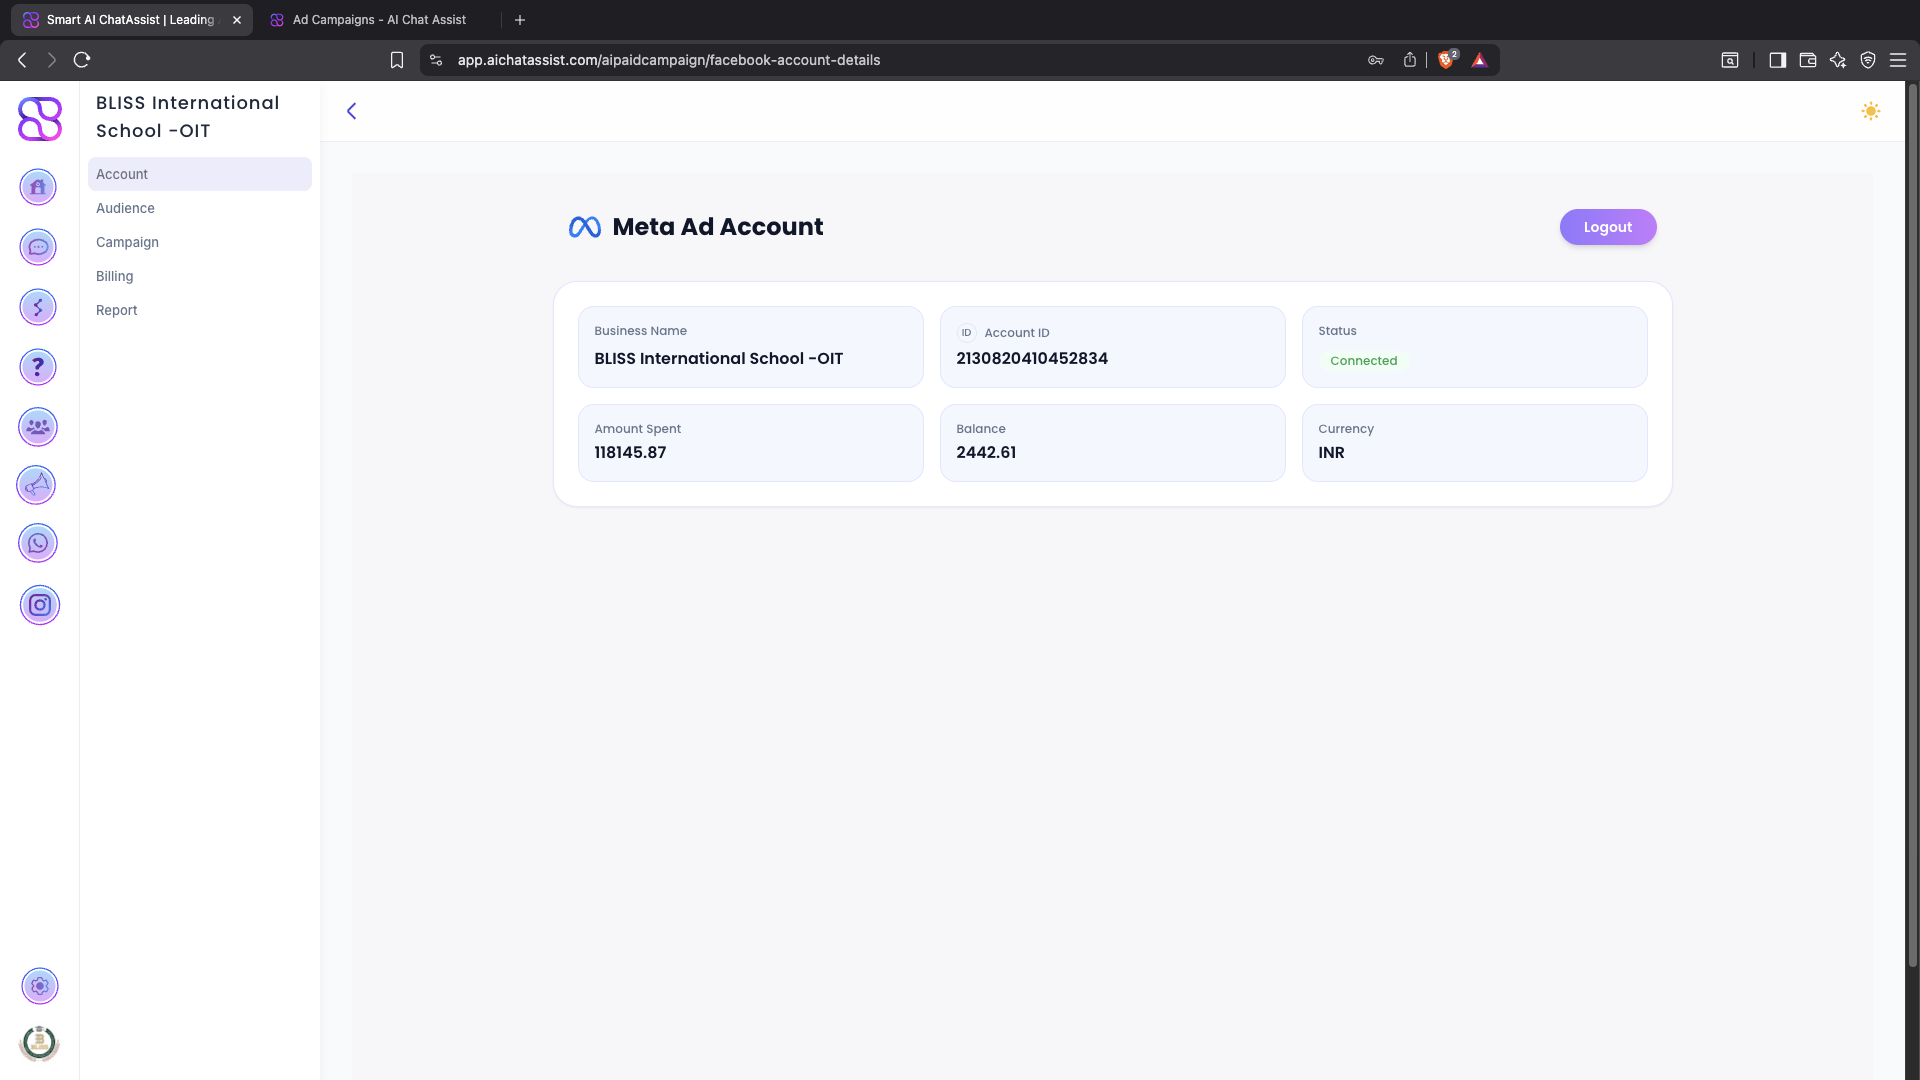This screenshot has height=1080, width=1920.
Task: Open the Instagram sidebar icon
Action: (x=39, y=605)
